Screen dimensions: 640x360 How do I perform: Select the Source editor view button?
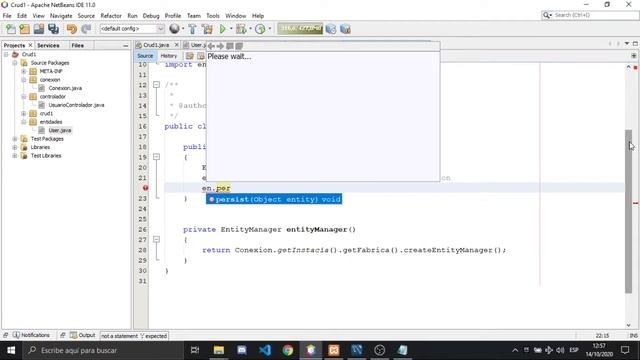coord(145,56)
